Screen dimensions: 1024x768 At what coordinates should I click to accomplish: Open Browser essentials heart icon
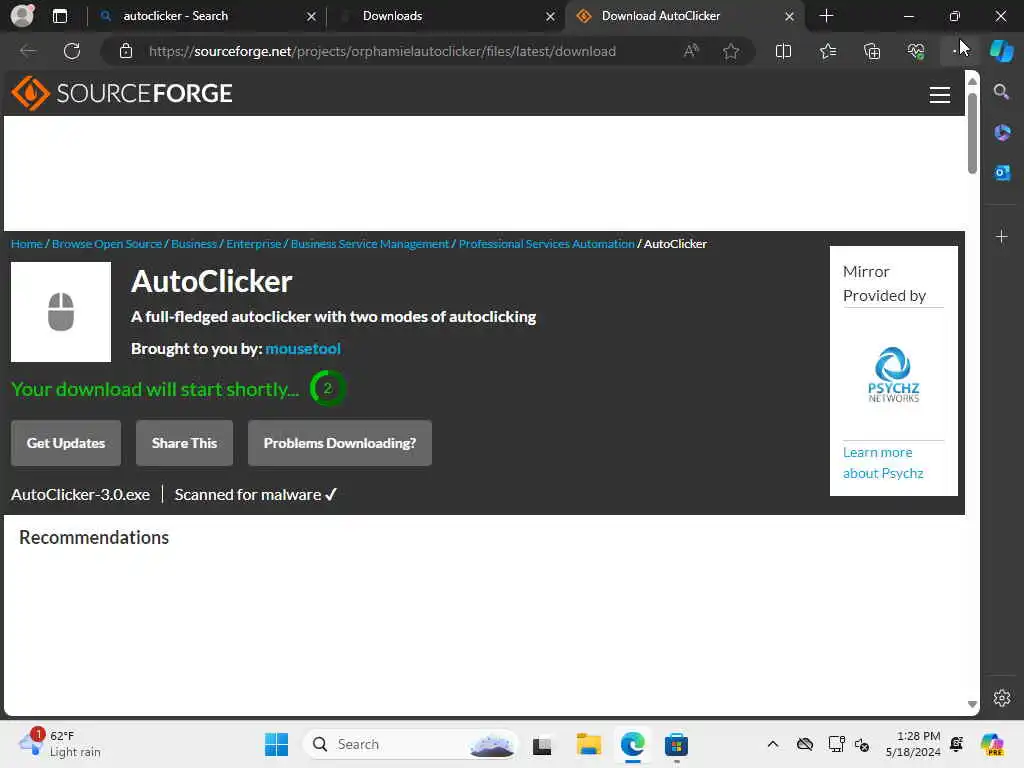pyautogui.click(x=916, y=51)
